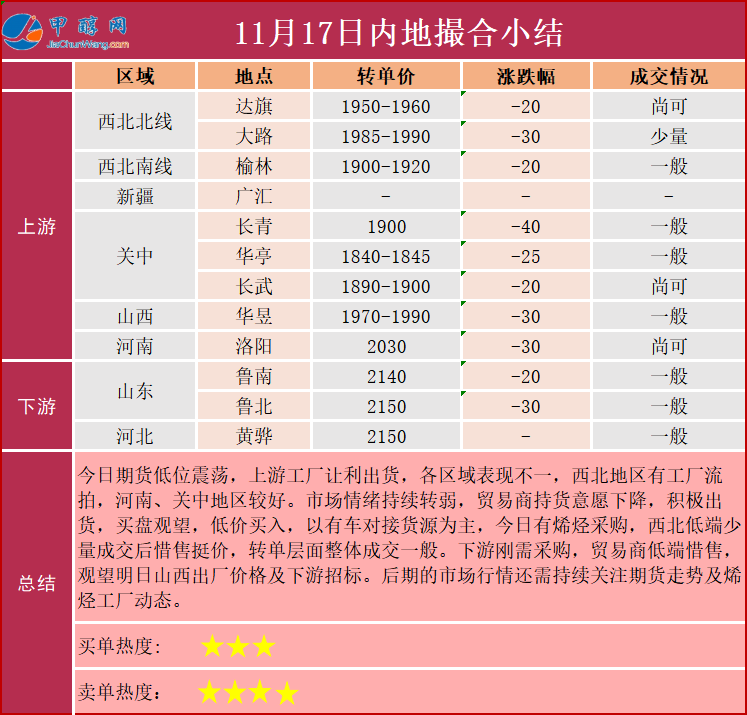The image size is (747, 715).
Task: Select the 区域 column header
Action: point(135,77)
